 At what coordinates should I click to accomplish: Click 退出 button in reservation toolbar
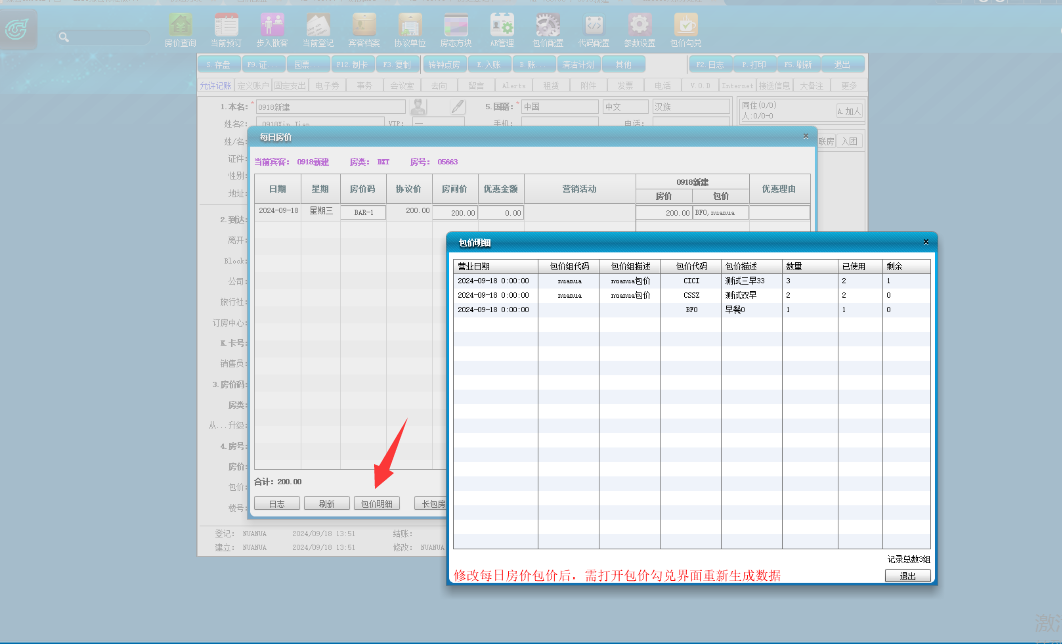pos(842,64)
